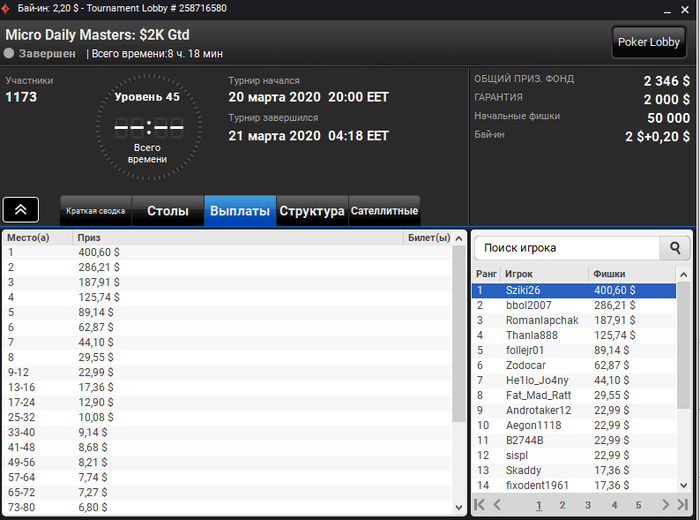Open the Структура tab
The width and height of the screenshot is (700, 520).
[x=312, y=211]
